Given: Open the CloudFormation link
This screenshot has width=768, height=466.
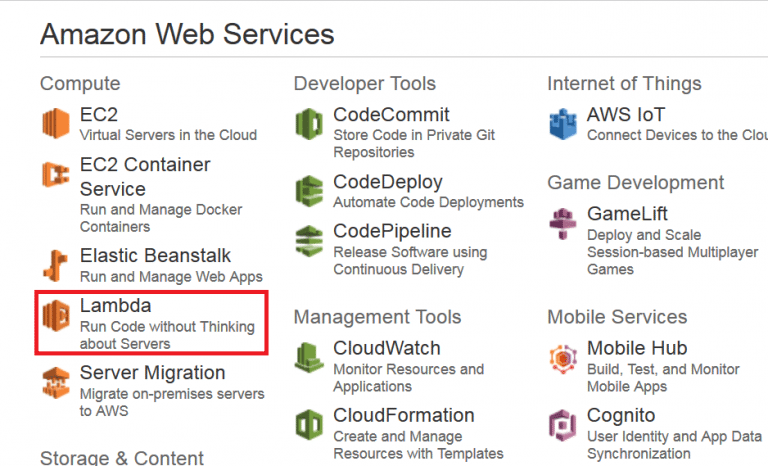Looking at the screenshot, I should coord(404,416).
